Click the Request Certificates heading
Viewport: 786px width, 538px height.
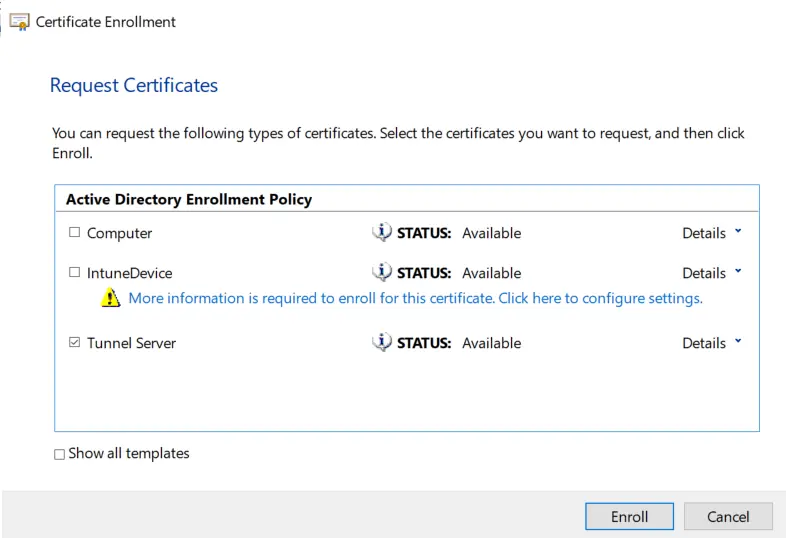(134, 86)
